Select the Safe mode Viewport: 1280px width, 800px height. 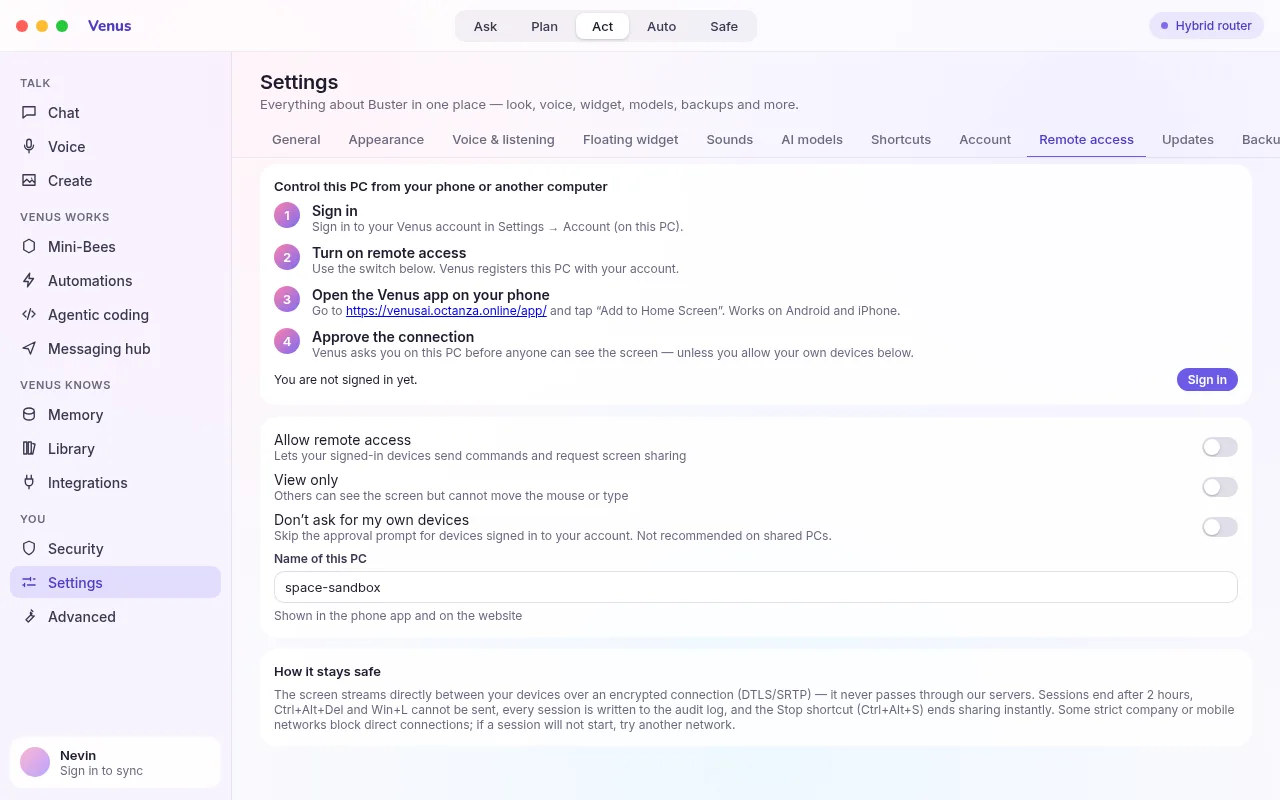click(724, 26)
